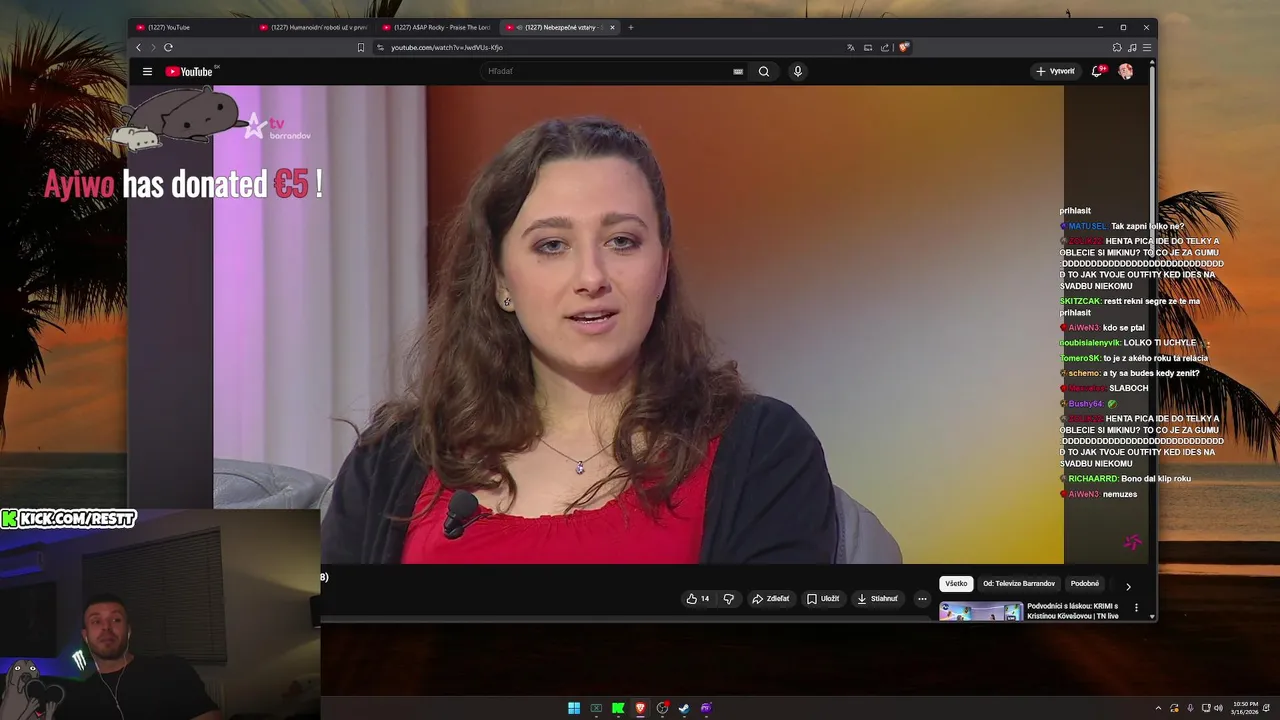Click the Stiahnuť download button

tap(878, 599)
